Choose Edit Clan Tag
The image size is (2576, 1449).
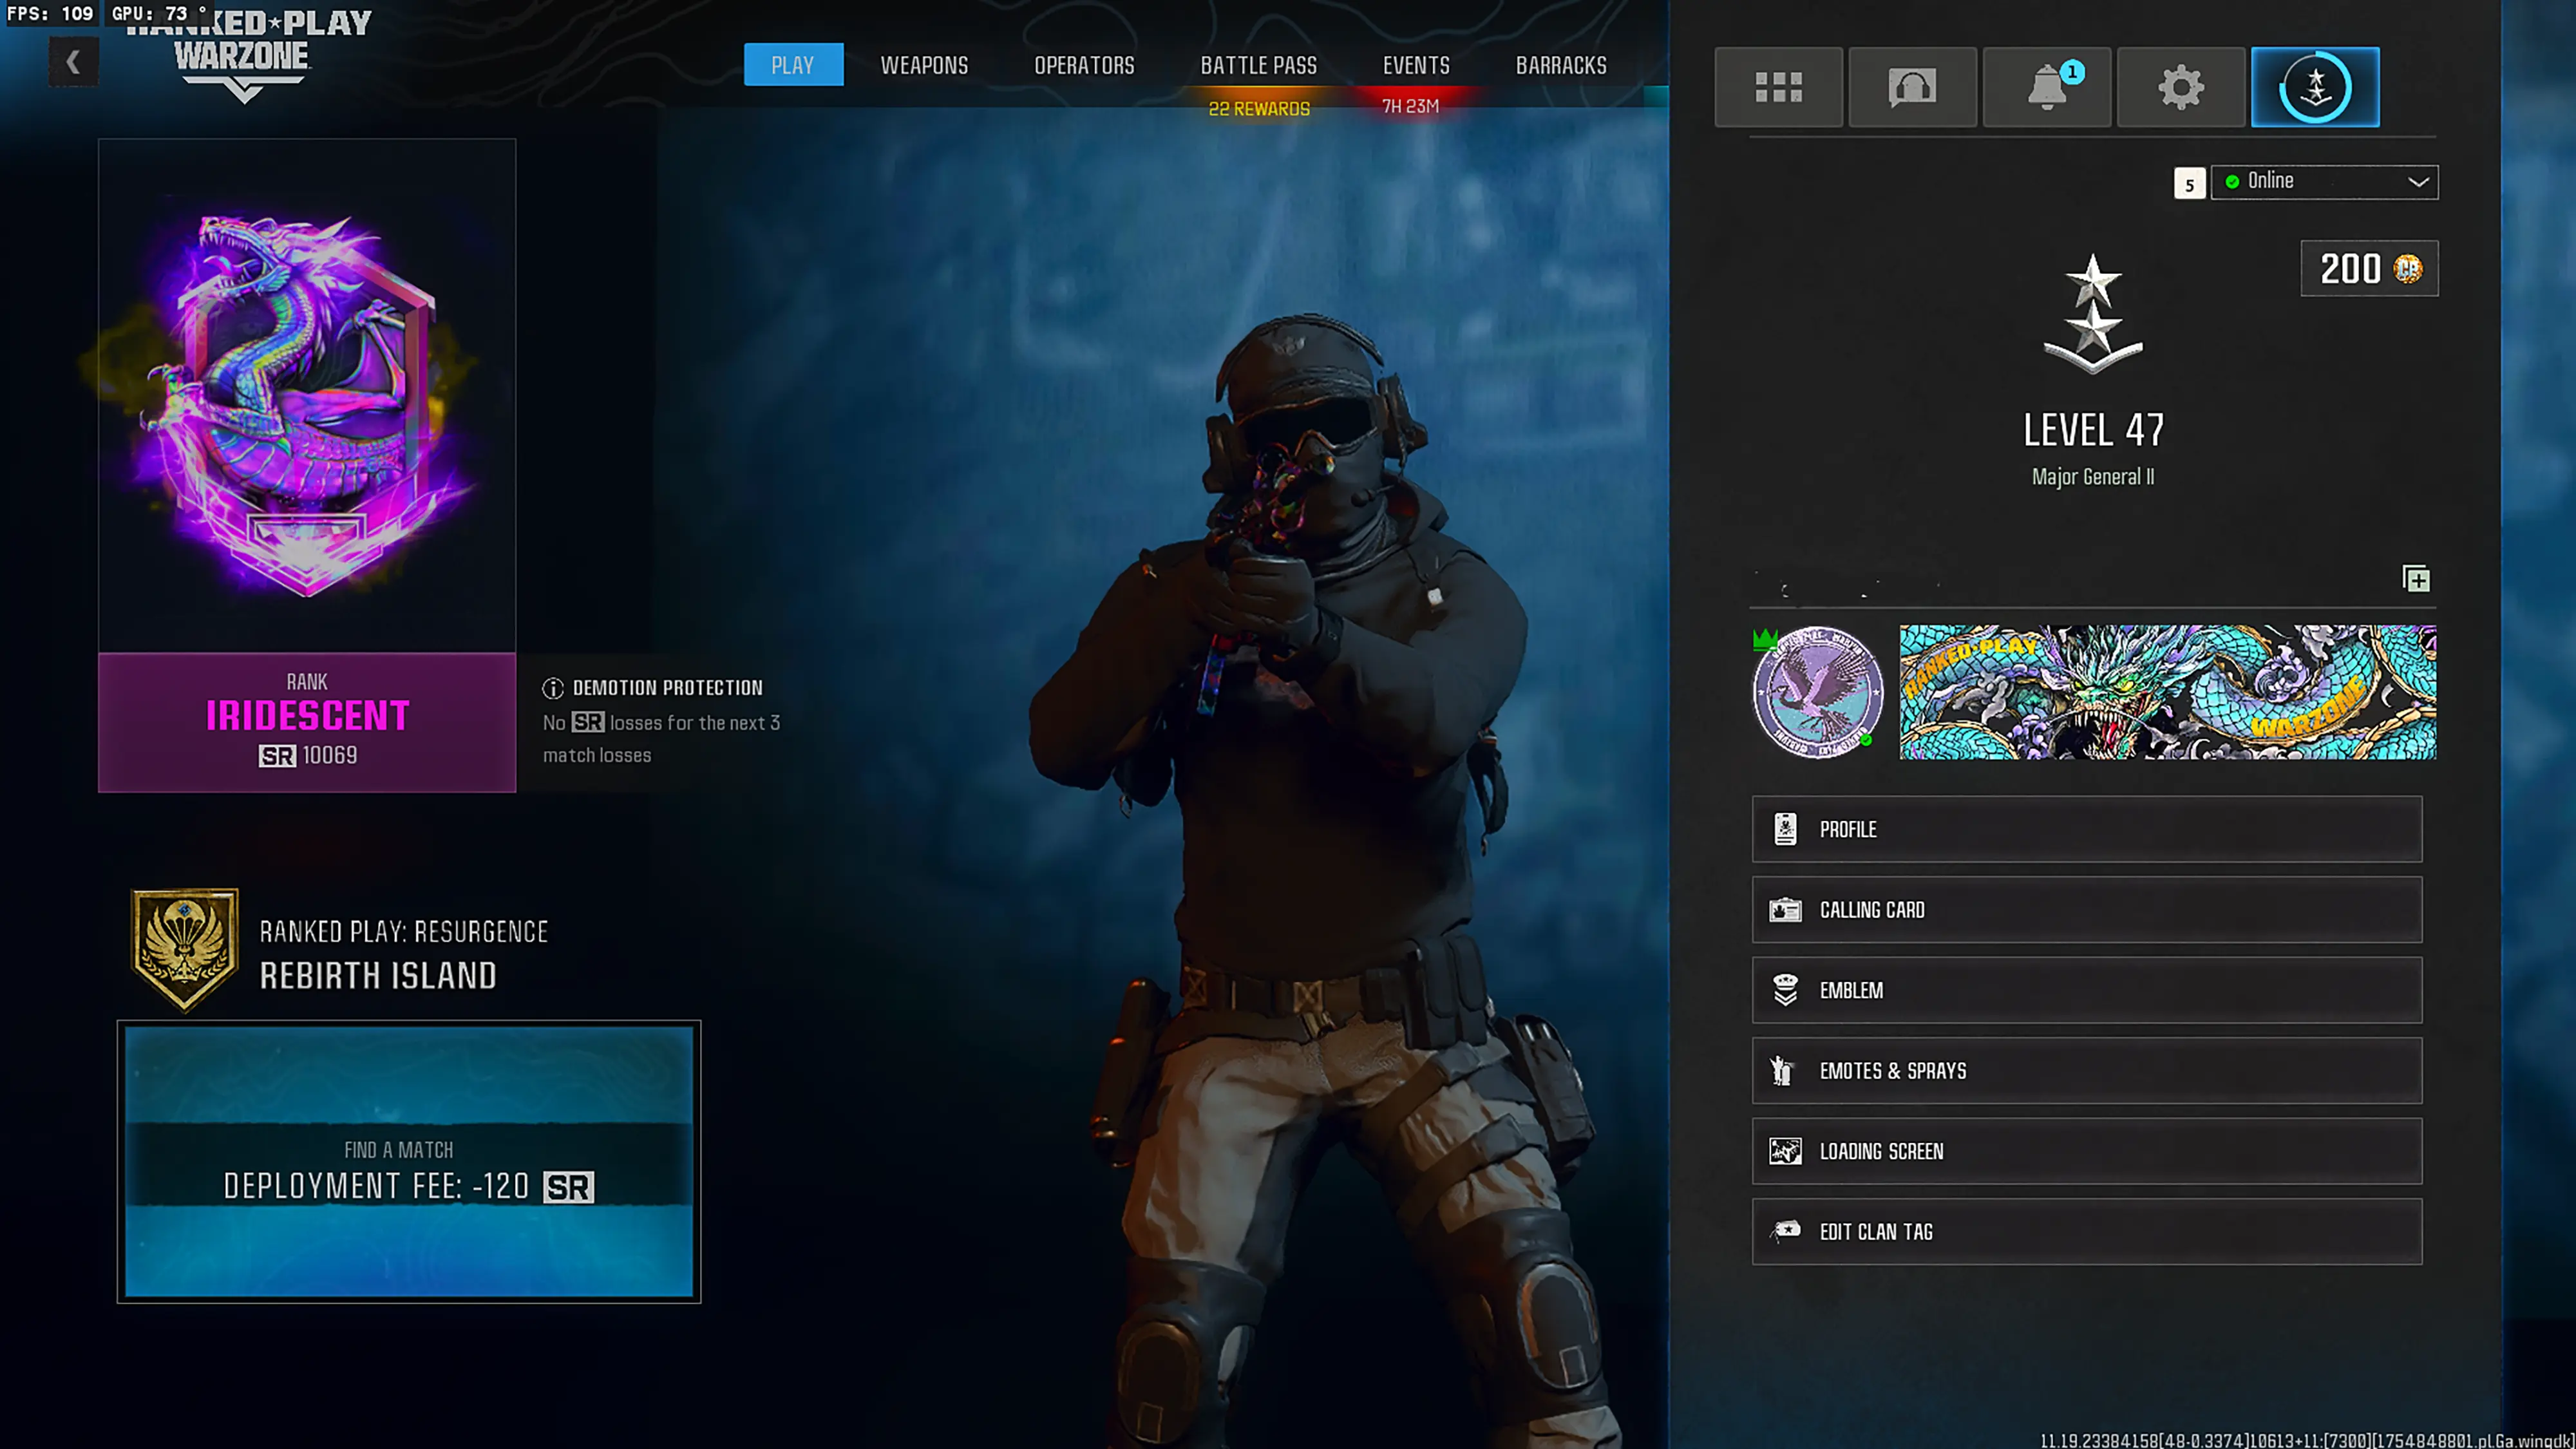coord(2086,1232)
